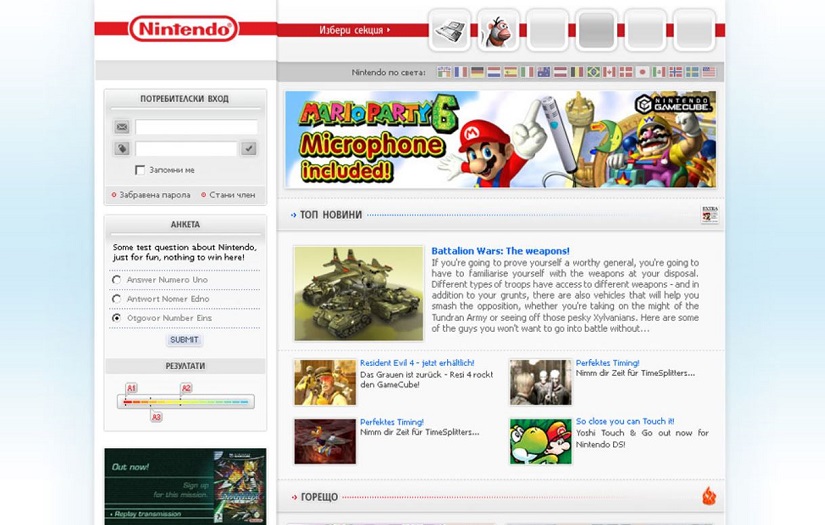Open Perfektes Timing! link next to red dragon thumbnail

[x=391, y=422]
